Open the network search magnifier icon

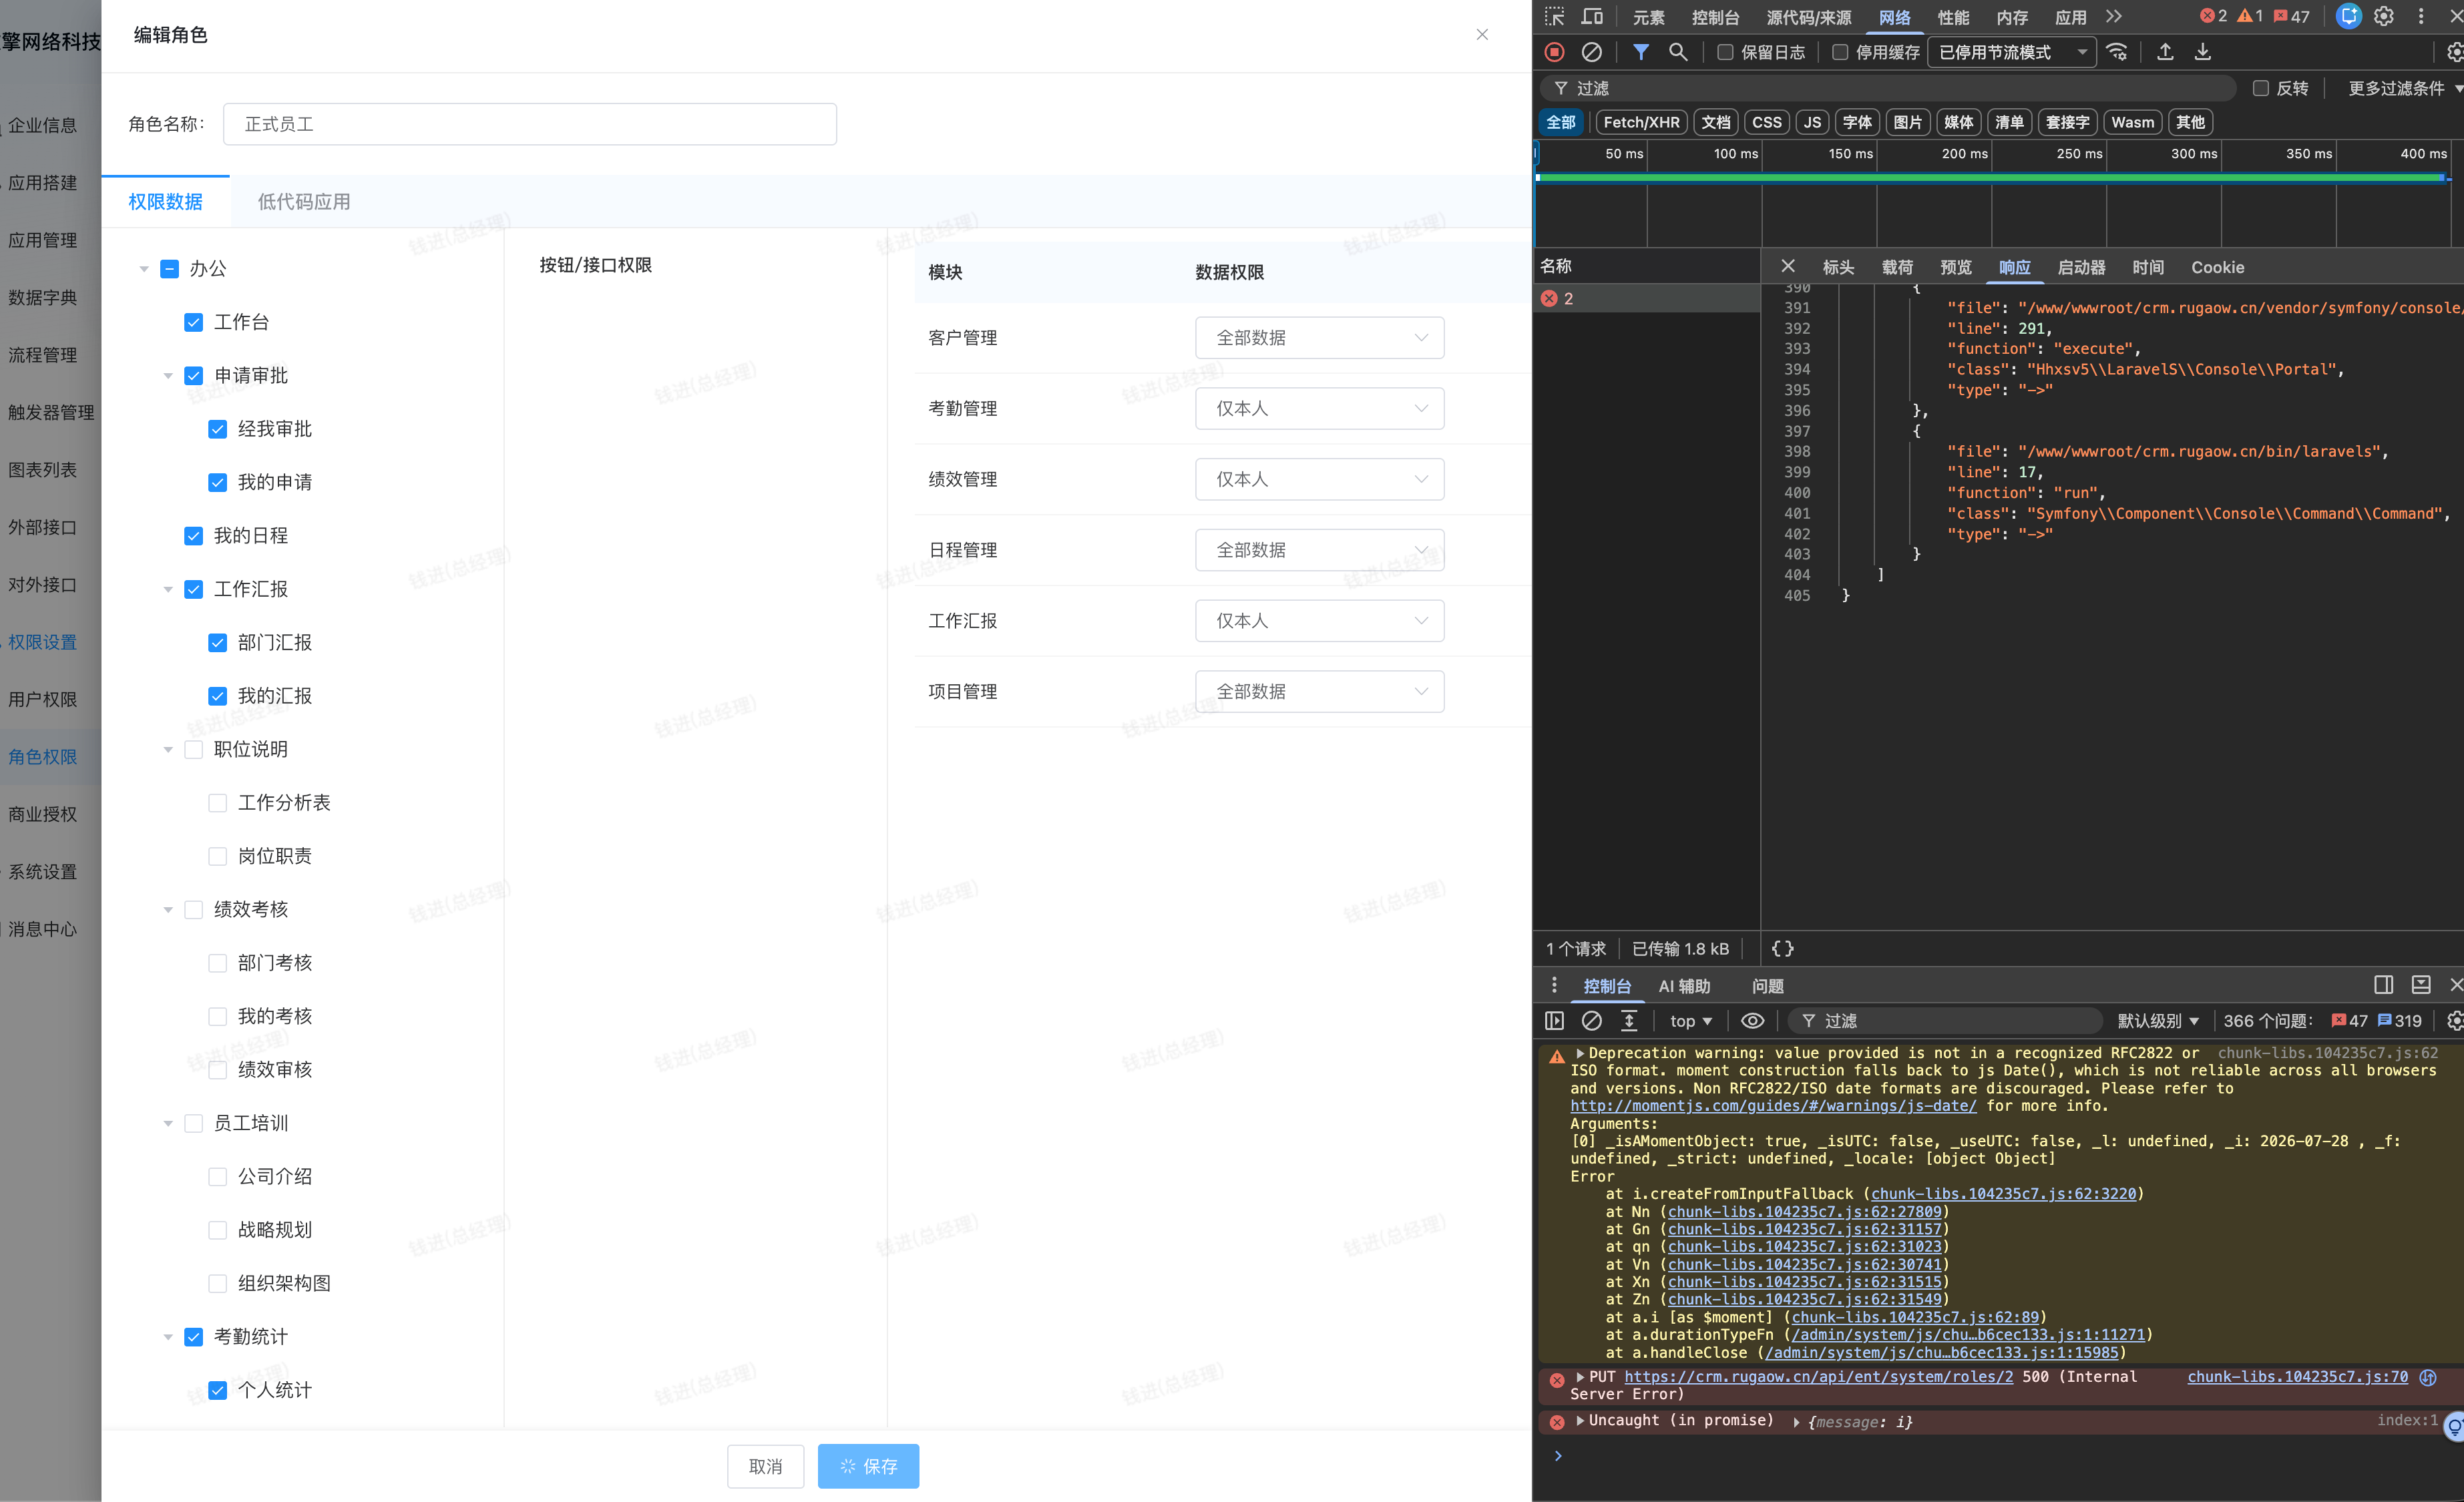click(1678, 52)
